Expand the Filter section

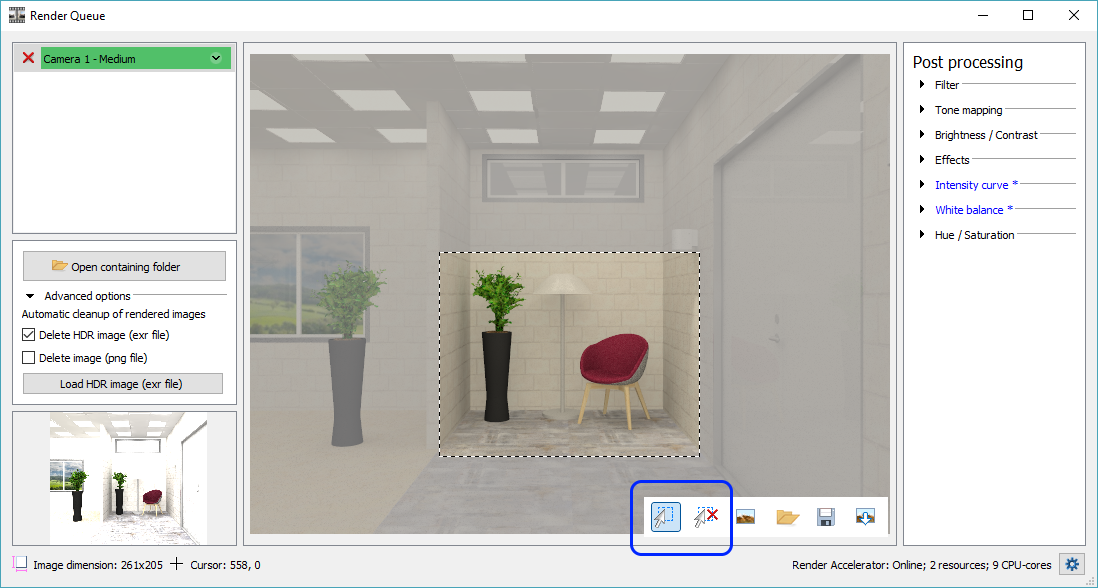pos(921,85)
